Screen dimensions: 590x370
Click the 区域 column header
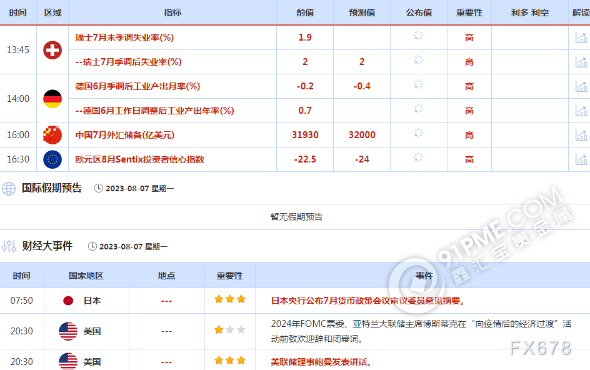pyautogui.click(x=53, y=12)
